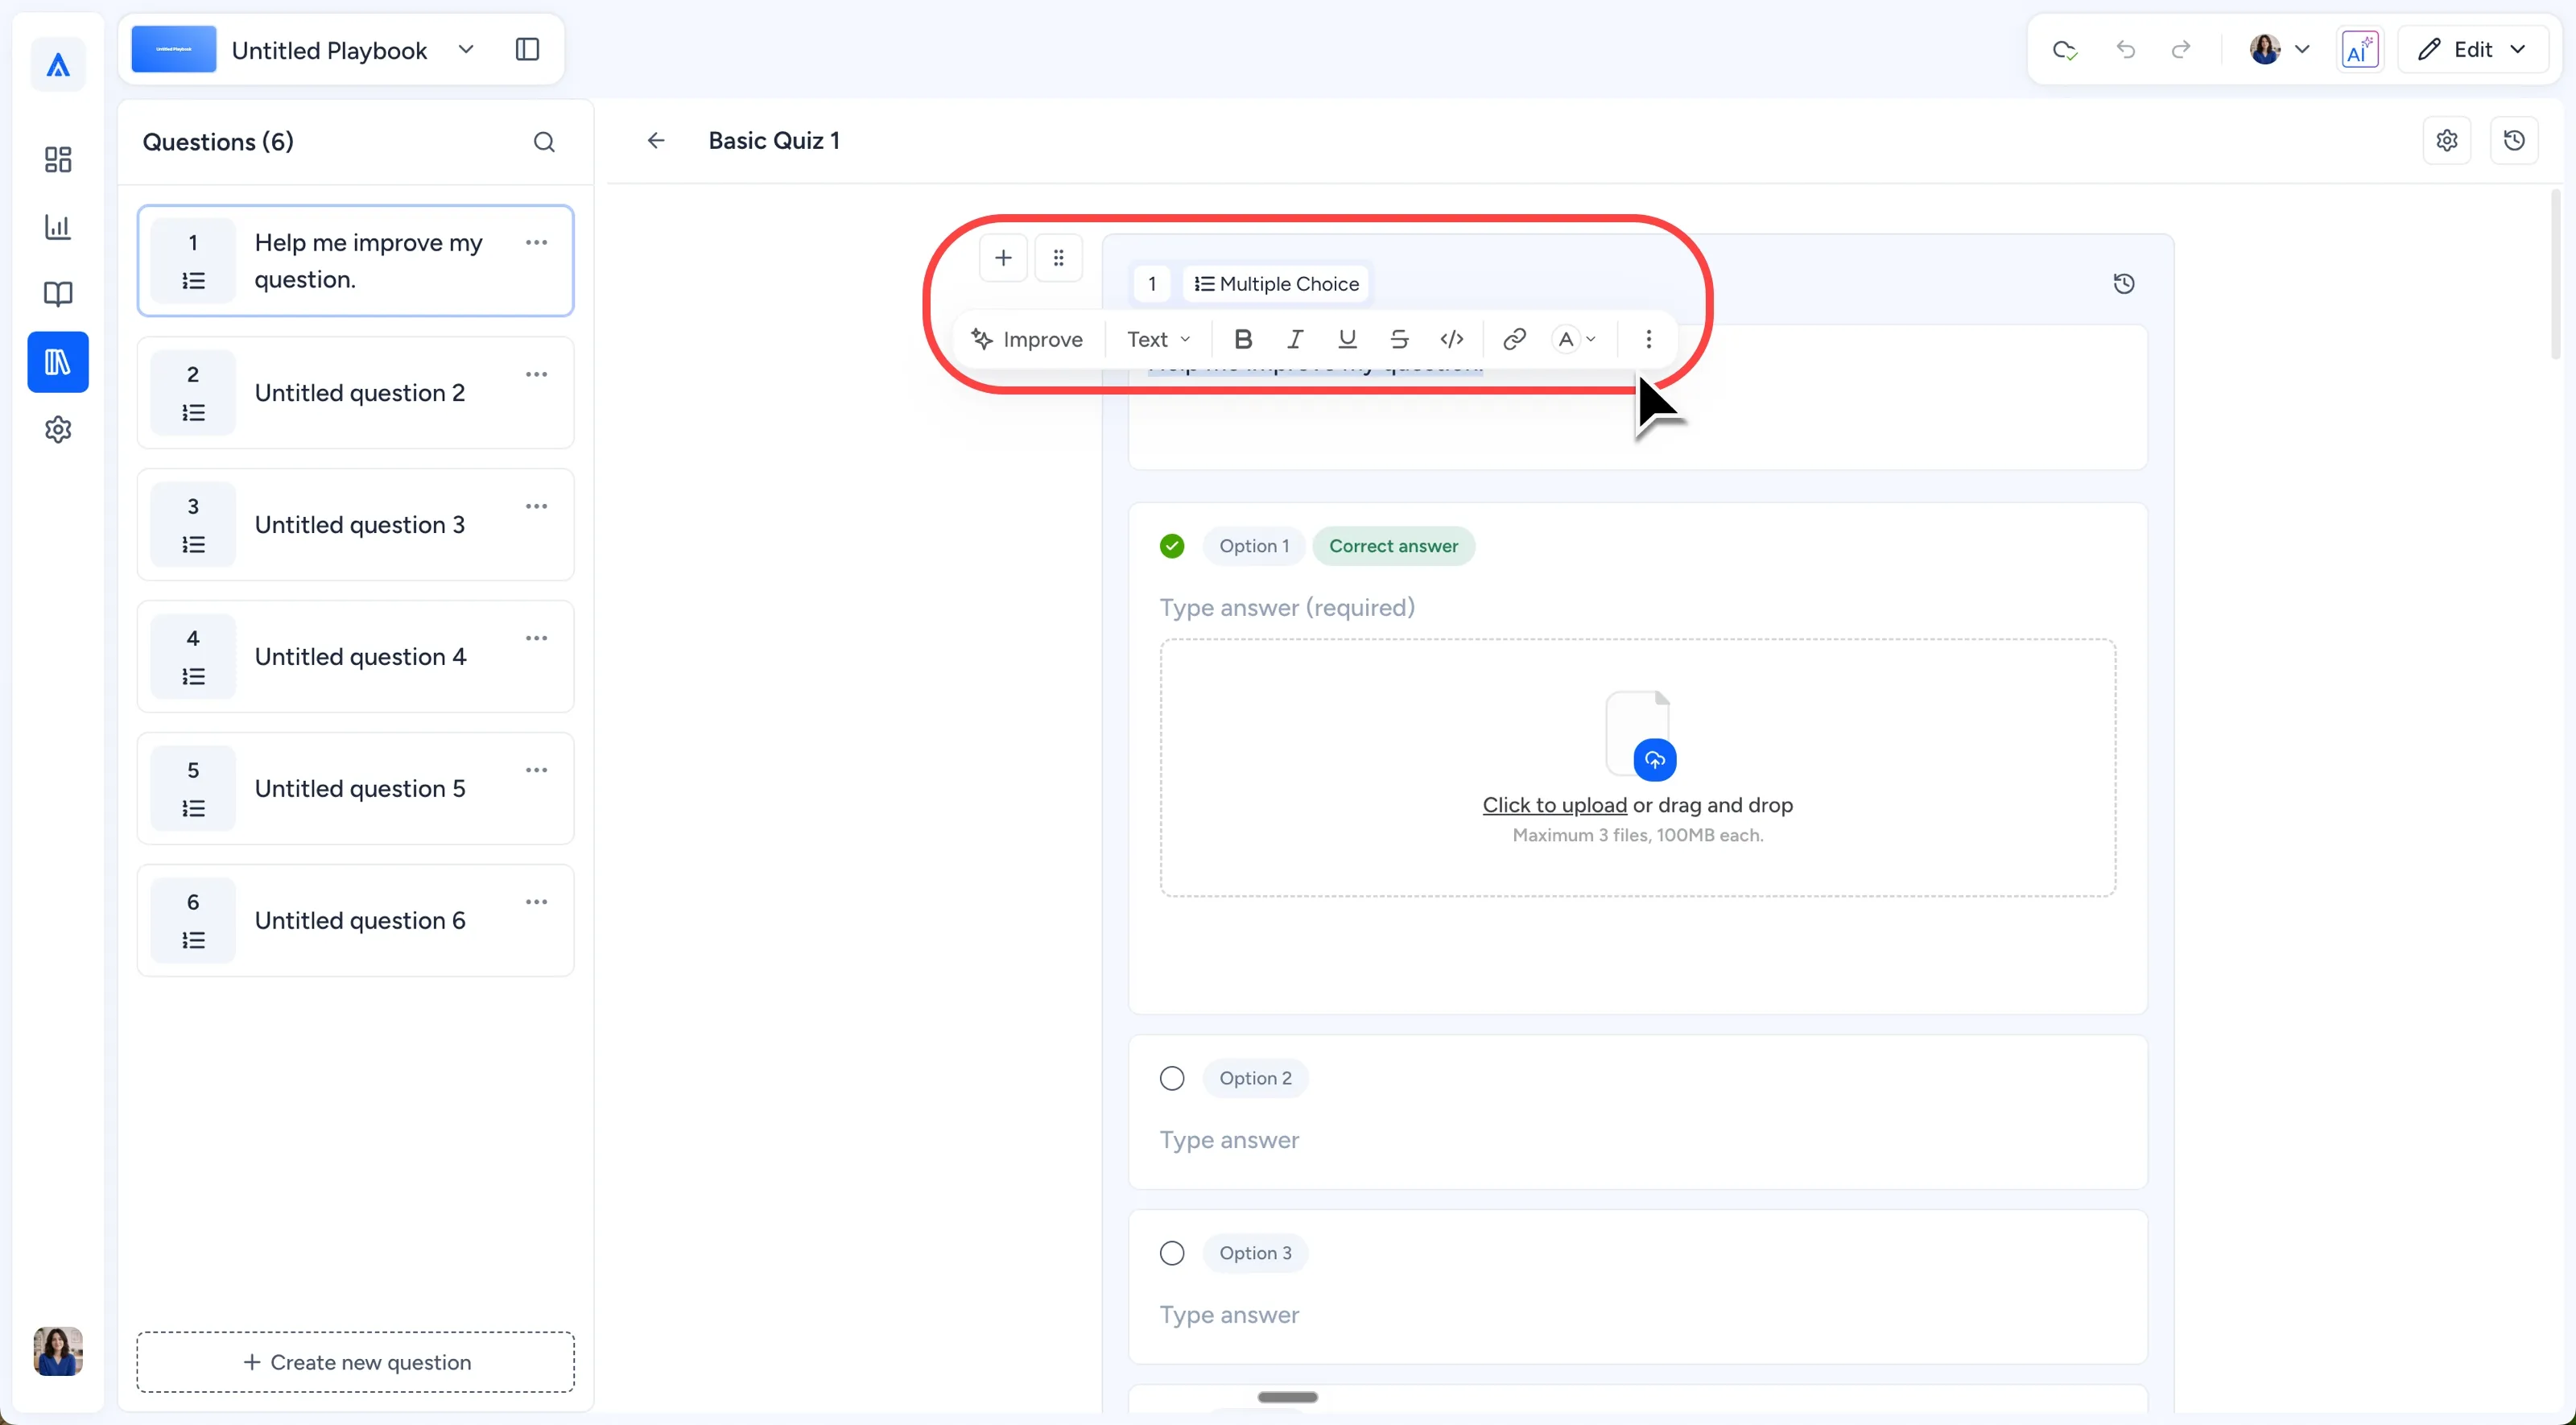Select Untitled question 6 in list
This screenshot has height=1425, width=2576.
[x=356, y=921]
